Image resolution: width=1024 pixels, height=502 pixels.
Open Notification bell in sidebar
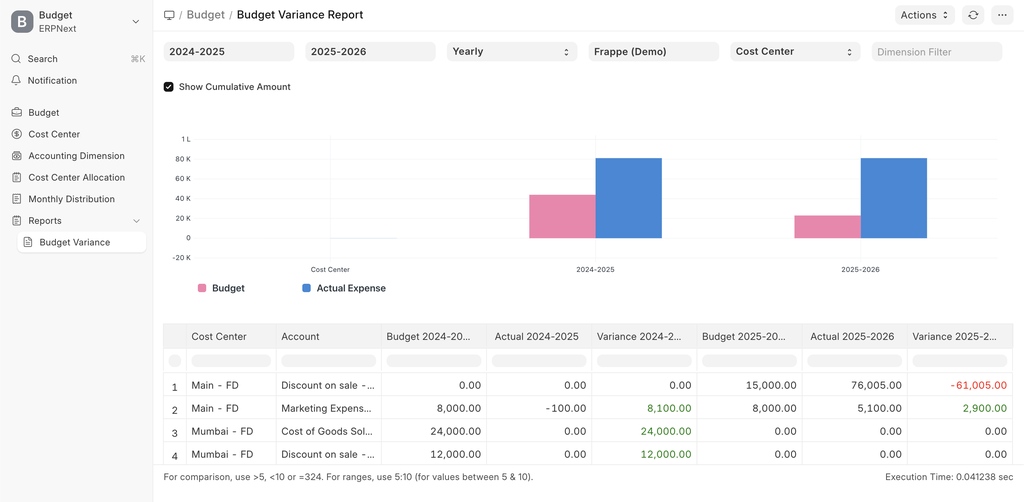[16, 80]
